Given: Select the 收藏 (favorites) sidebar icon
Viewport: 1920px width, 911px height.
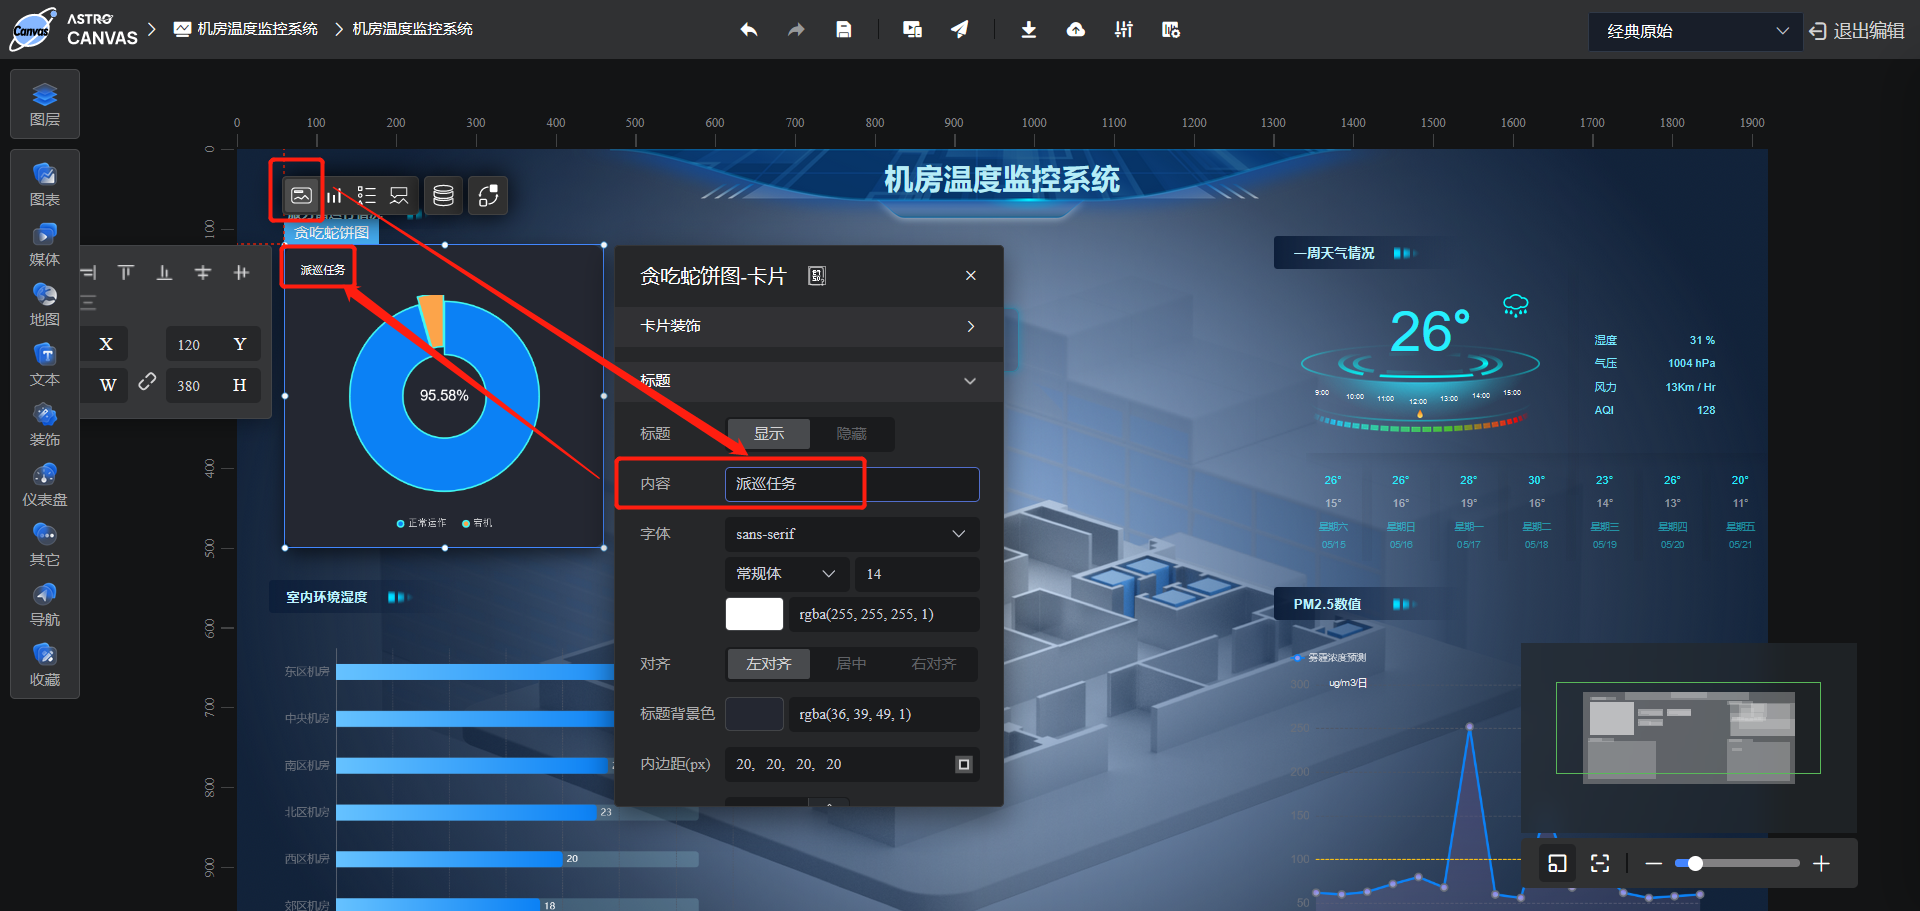Looking at the screenshot, I should 44,666.
